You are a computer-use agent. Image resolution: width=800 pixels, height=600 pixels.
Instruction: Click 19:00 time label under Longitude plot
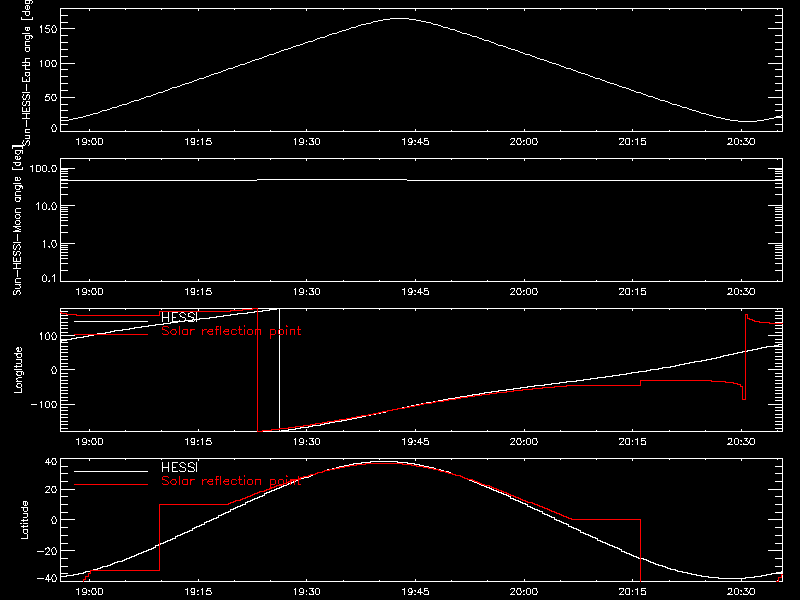pos(89,442)
